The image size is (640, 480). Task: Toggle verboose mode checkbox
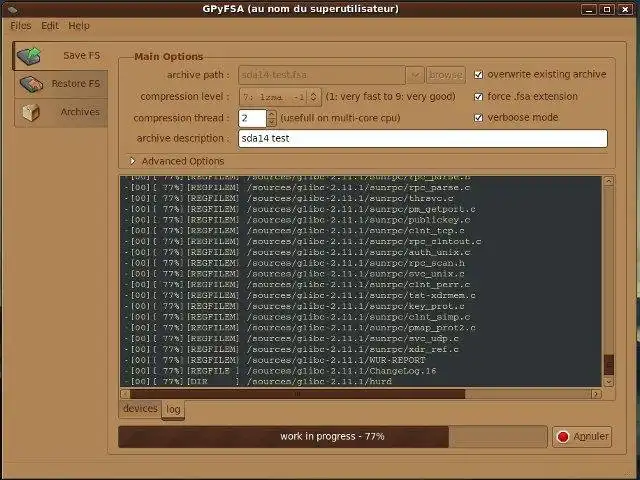coord(478,118)
